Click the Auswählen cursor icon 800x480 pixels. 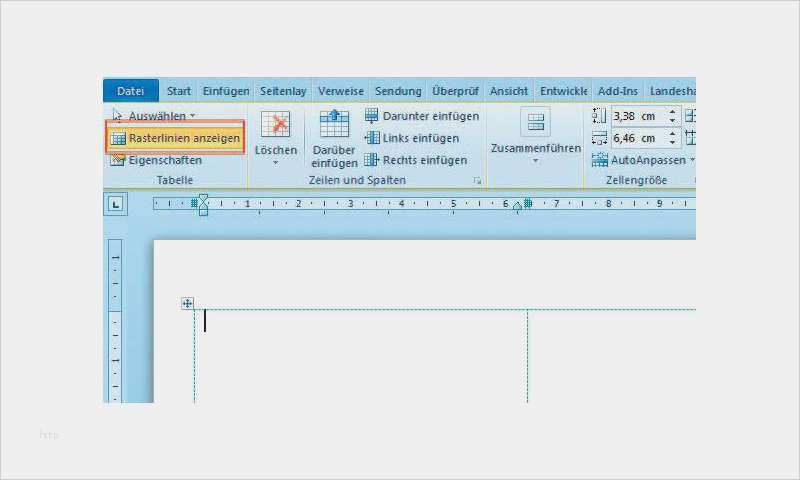click(x=117, y=115)
